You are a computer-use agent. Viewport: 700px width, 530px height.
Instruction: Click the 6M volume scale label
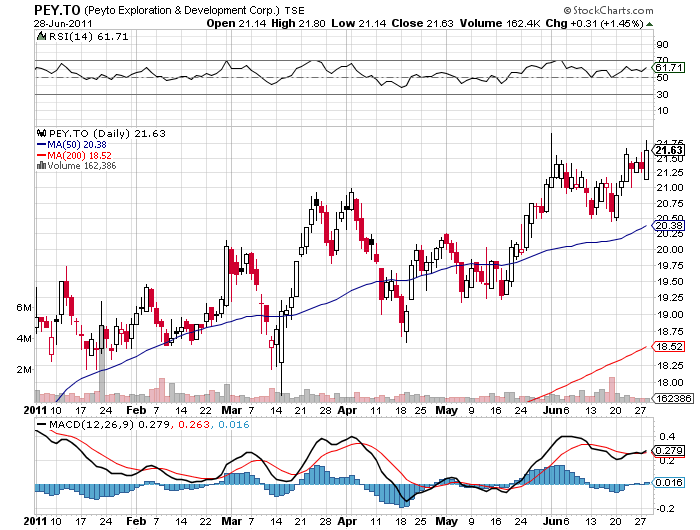(24, 308)
